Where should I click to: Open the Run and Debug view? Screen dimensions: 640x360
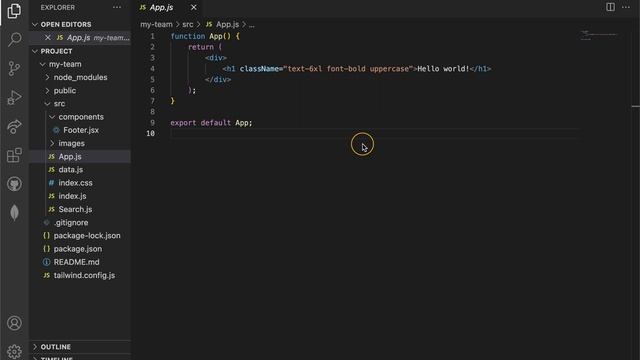click(x=14, y=98)
